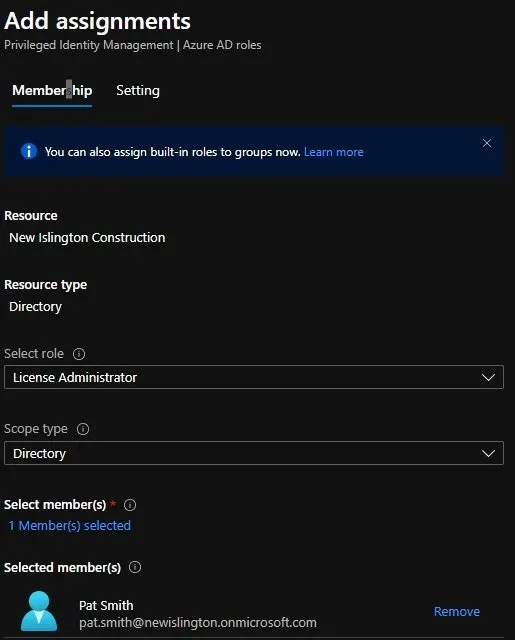Click the info icon beside Select member(s)
The width and height of the screenshot is (515, 640).
click(130, 505)
